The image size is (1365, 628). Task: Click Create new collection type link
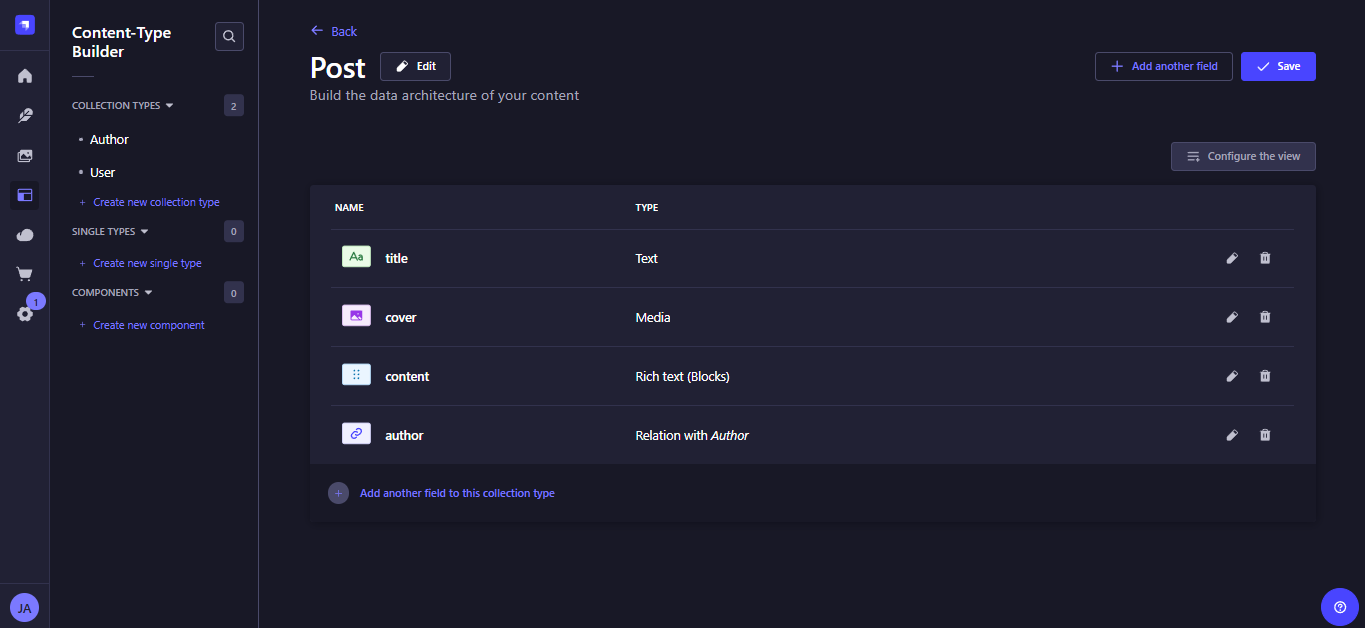tap(156, 202)
